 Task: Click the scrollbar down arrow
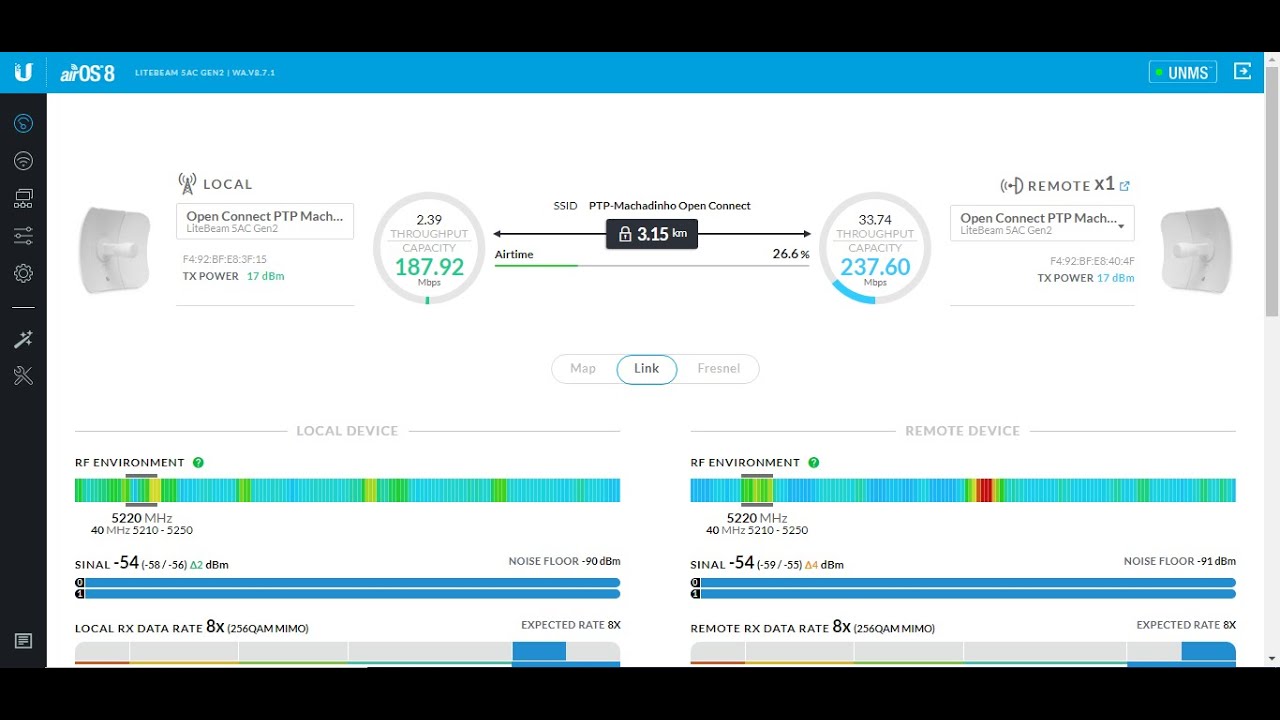[x=1272, y=659]
